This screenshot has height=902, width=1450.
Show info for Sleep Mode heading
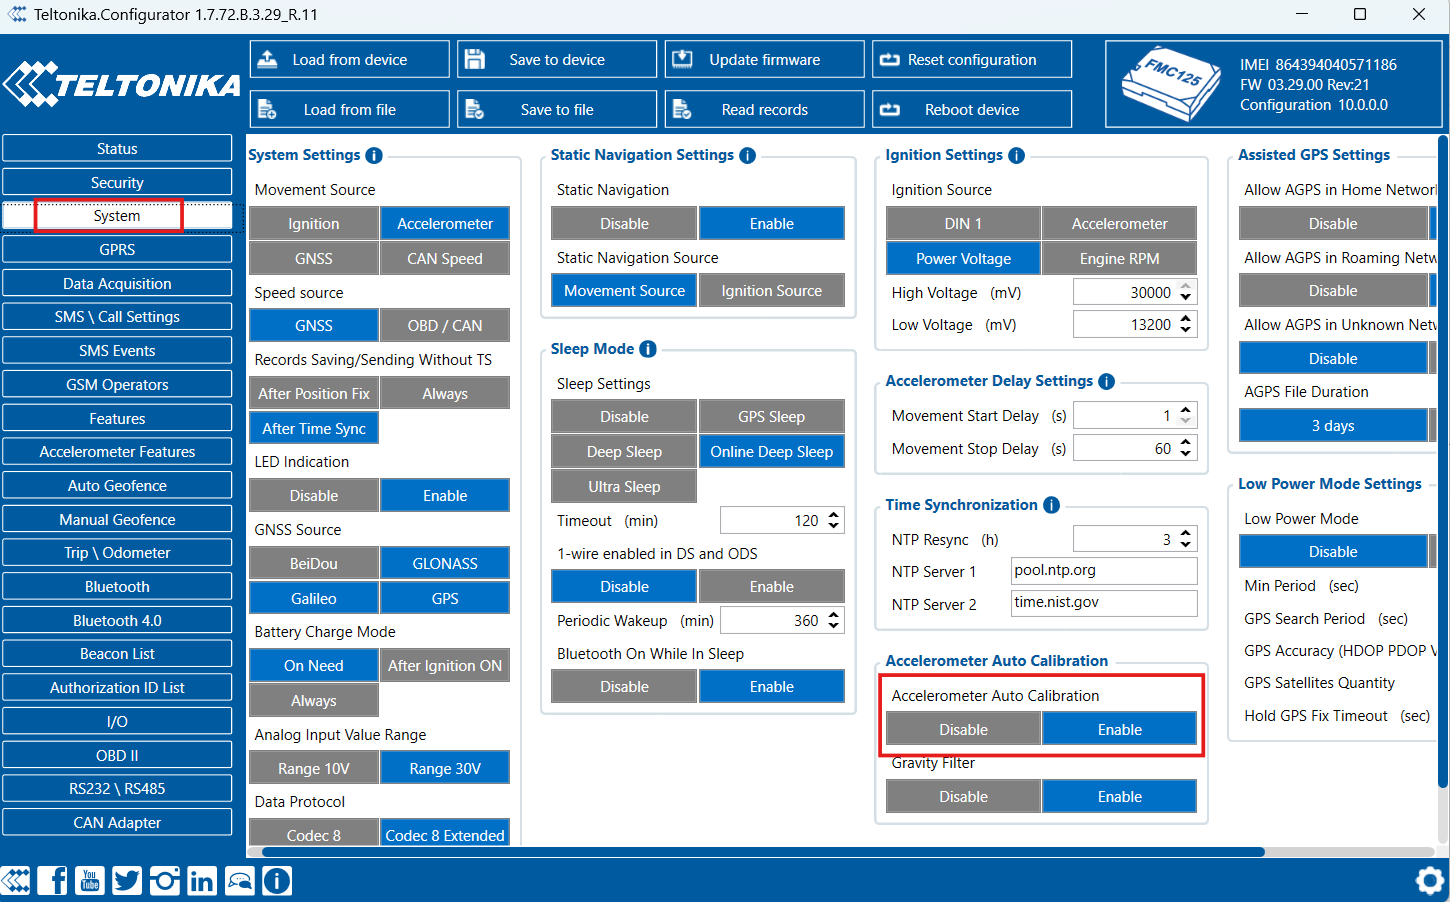coord(648,349)
